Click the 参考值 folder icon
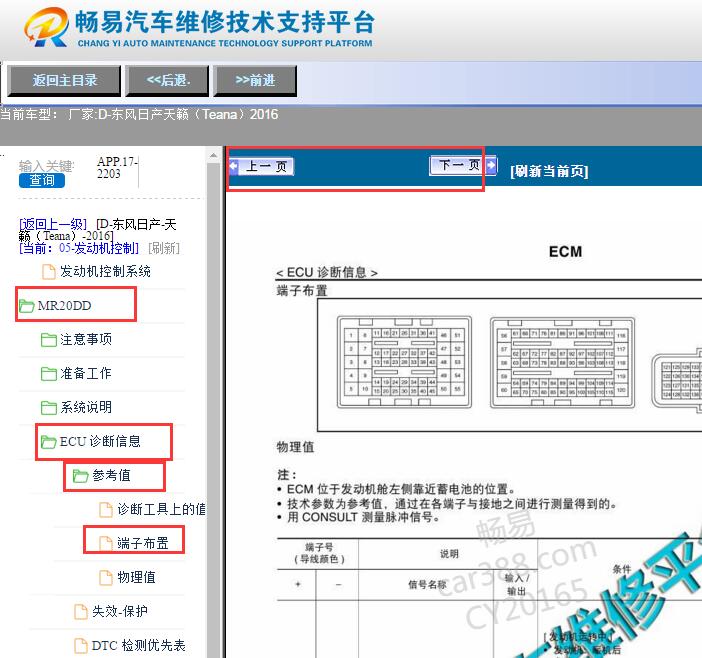Screen dimensions: 702x658 pos(81,476)
